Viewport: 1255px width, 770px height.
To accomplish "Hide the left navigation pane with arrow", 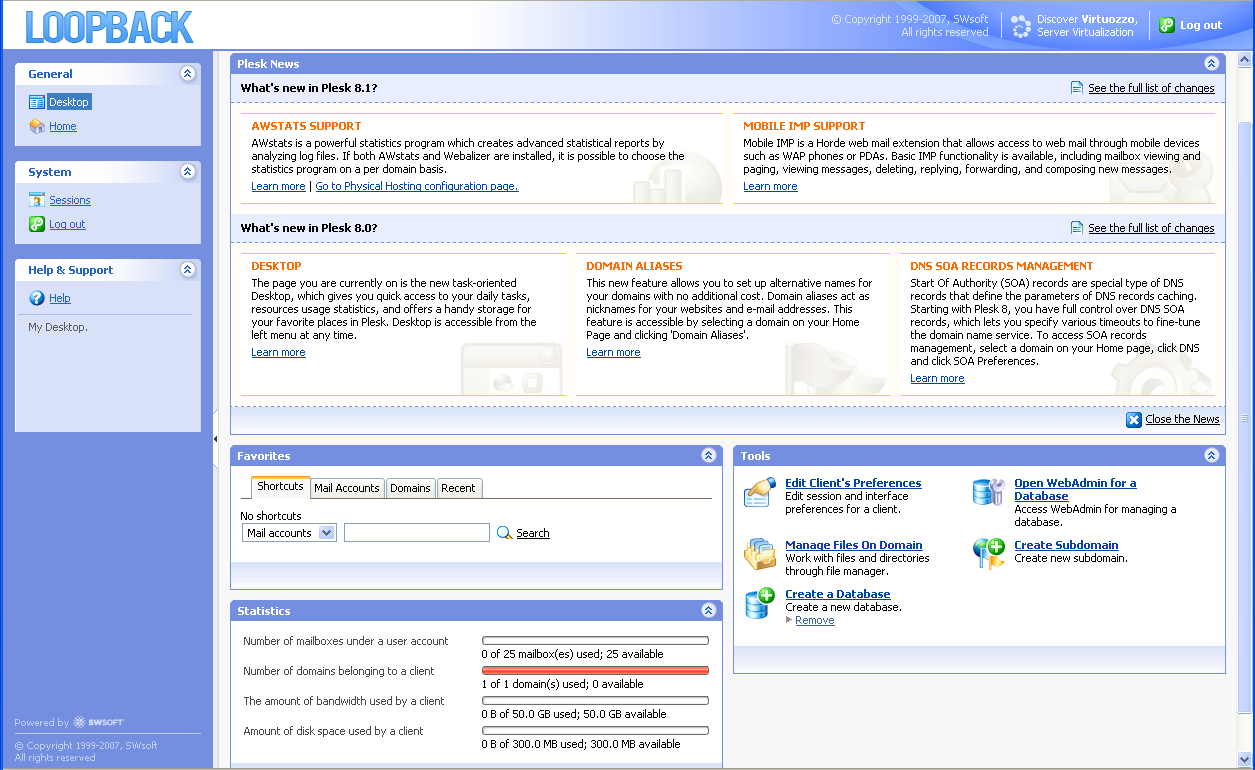I will click(x=216, y=439).
